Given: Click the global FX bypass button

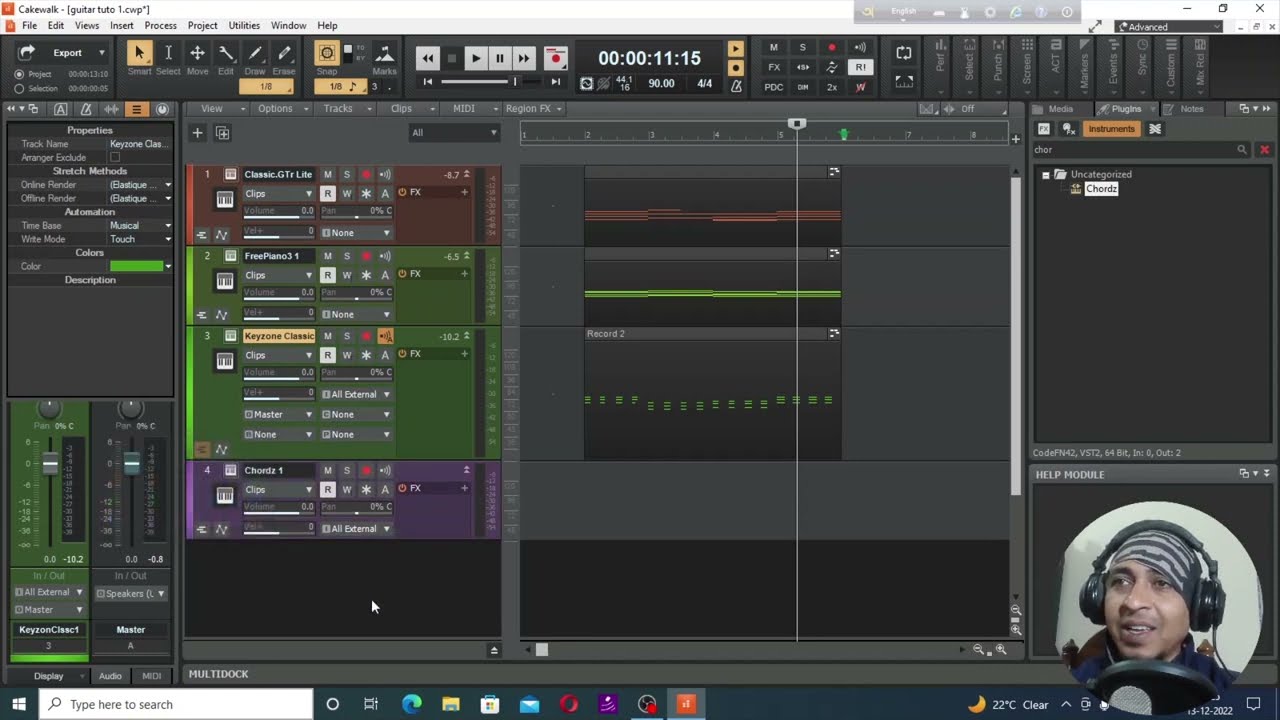Looking at the screenshot, I should (x=774, y=67).
